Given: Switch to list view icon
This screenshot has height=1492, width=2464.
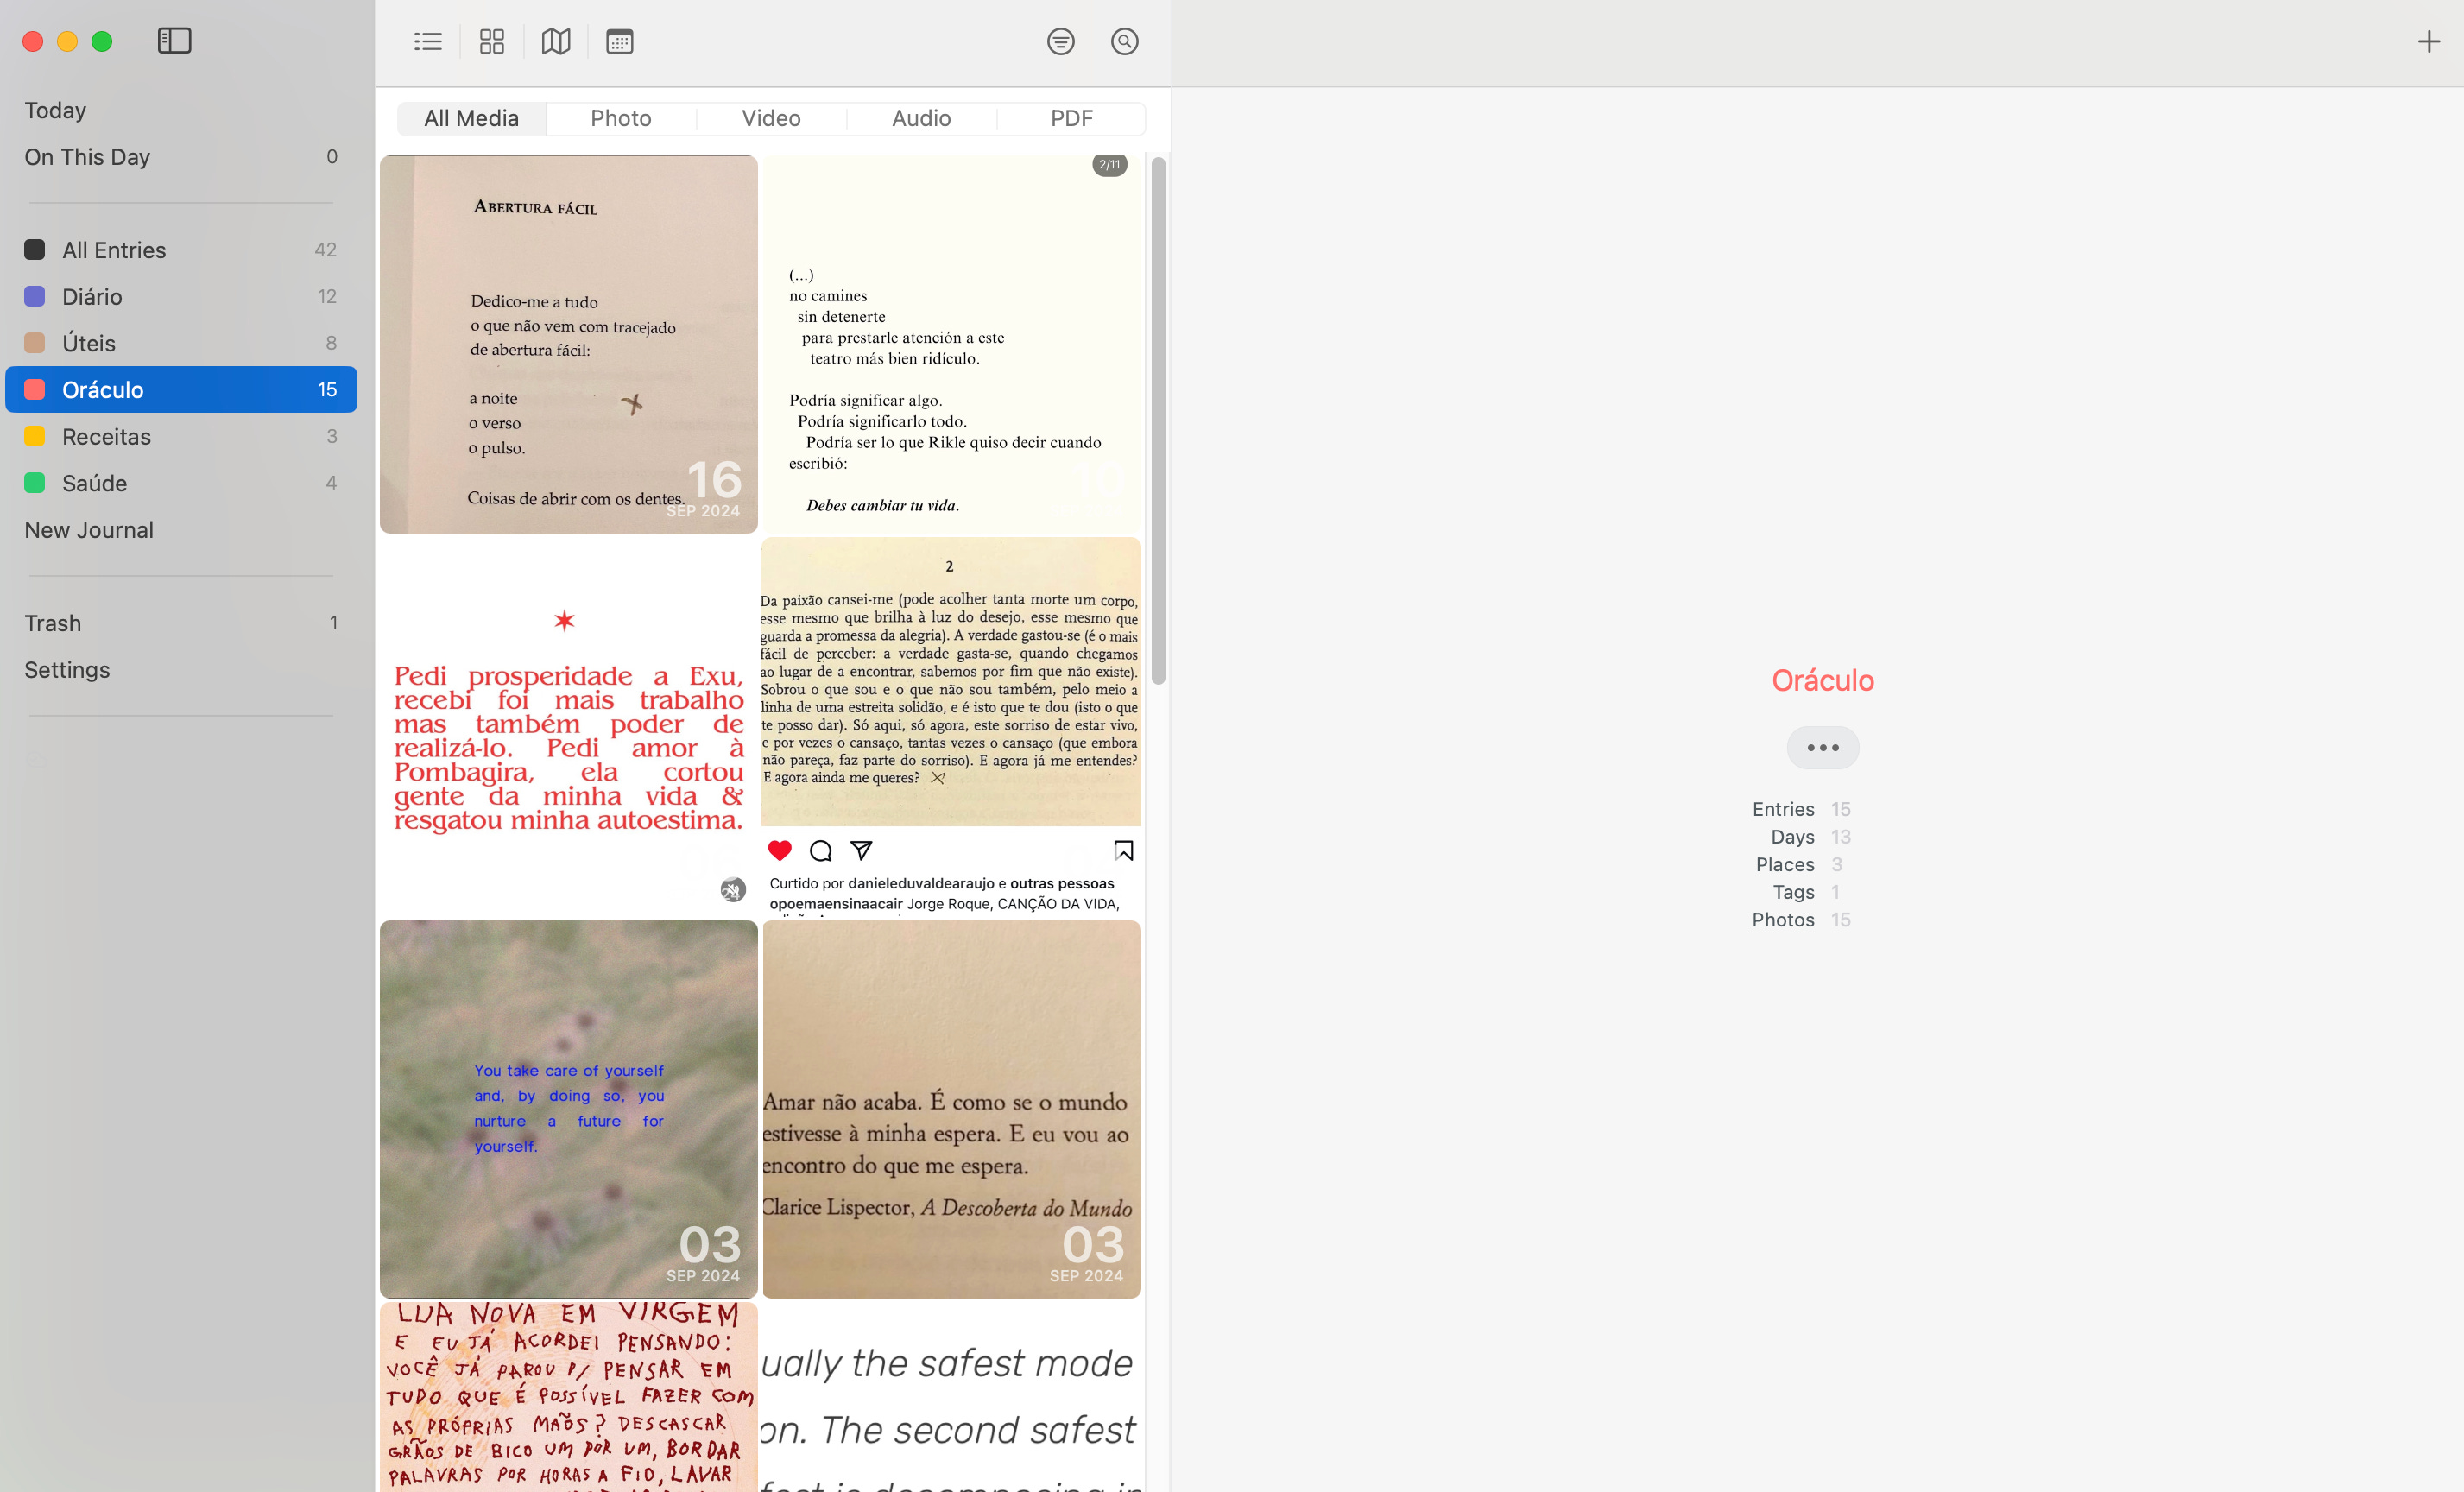Looking at the screenshot, I should tap(428, 41).
